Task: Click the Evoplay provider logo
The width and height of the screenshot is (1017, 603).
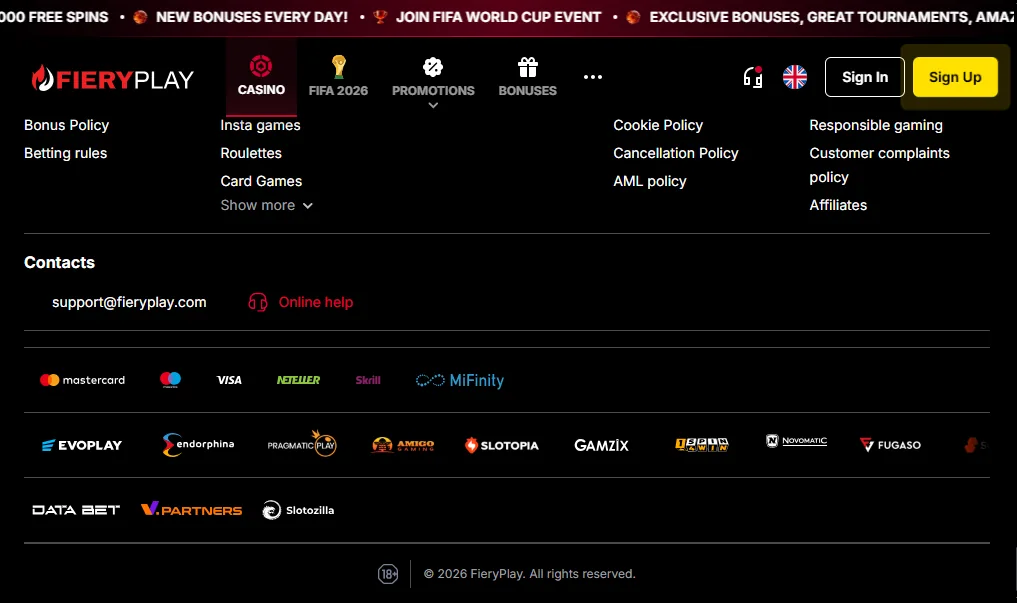Action: point(82,445)
